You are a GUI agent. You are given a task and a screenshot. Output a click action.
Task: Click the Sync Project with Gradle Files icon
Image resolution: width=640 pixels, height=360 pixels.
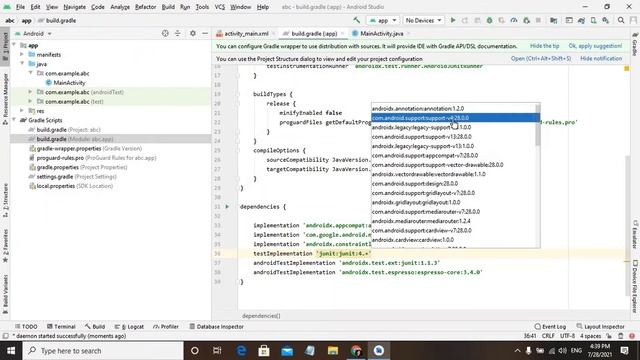pyautogui.click(x=581, y=20)
